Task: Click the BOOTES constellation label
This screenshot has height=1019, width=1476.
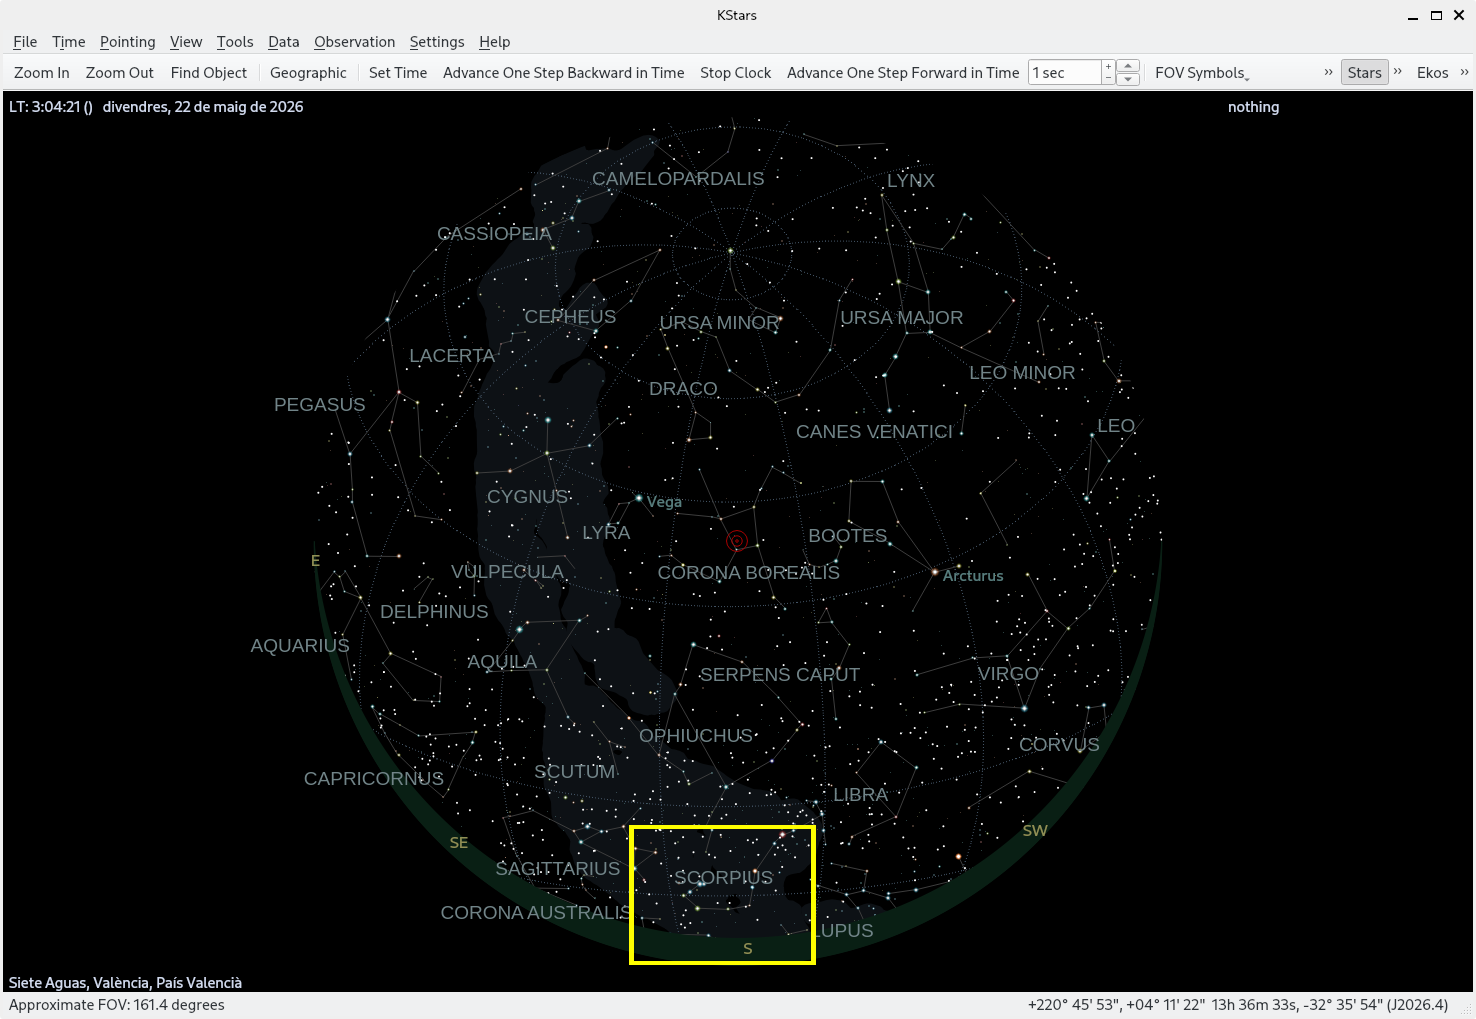Action: point(847,536)
